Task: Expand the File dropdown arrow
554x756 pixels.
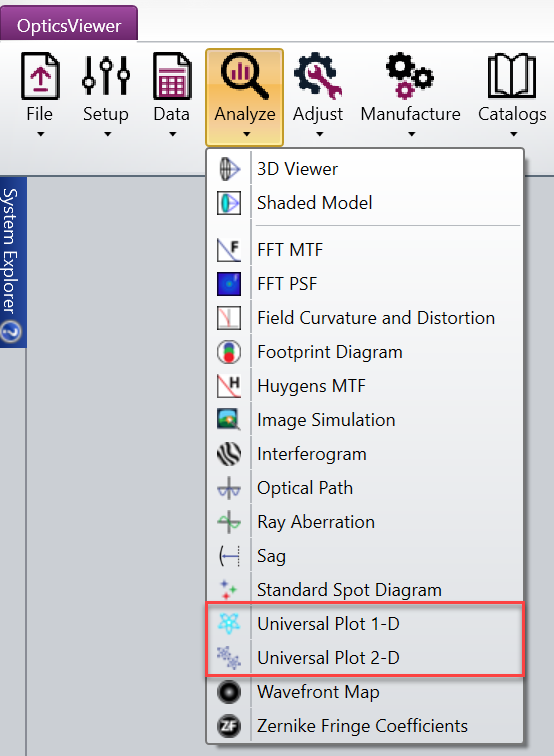Action: tap(41, 135)
